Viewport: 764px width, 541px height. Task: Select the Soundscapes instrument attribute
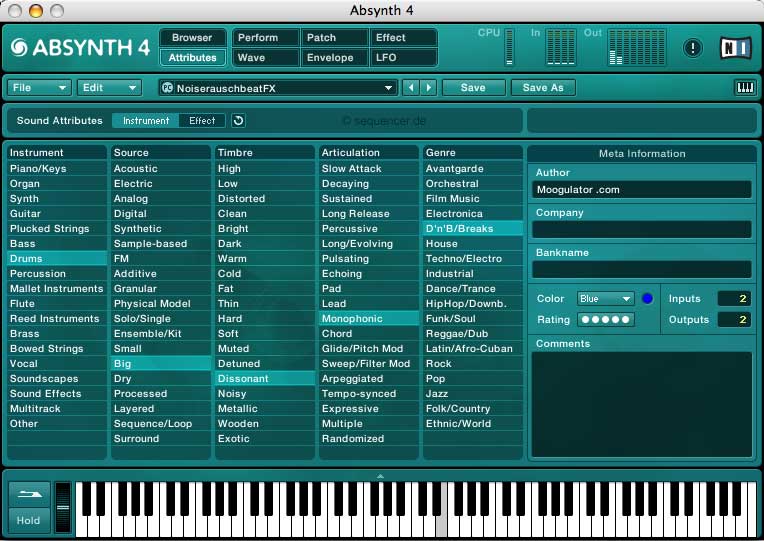coord(57,379)
